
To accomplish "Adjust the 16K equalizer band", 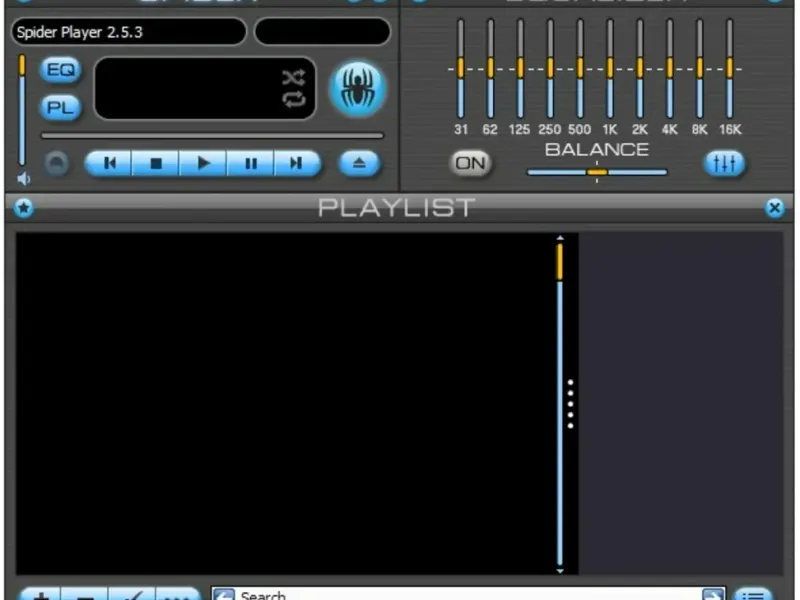I will (x=730, y=69).
